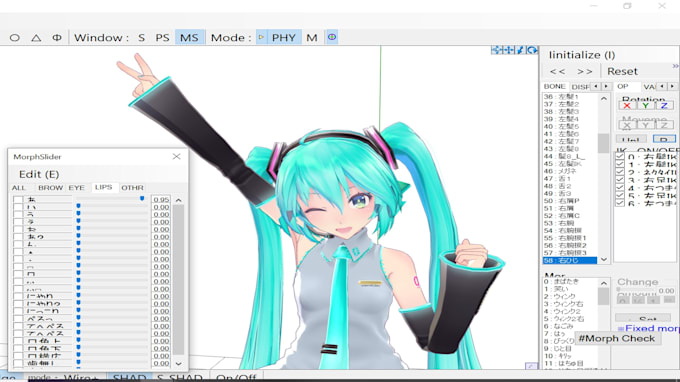Screen dimensions: 680x382
Task: Toggle PHY physics mode
Action: point(284,38)
